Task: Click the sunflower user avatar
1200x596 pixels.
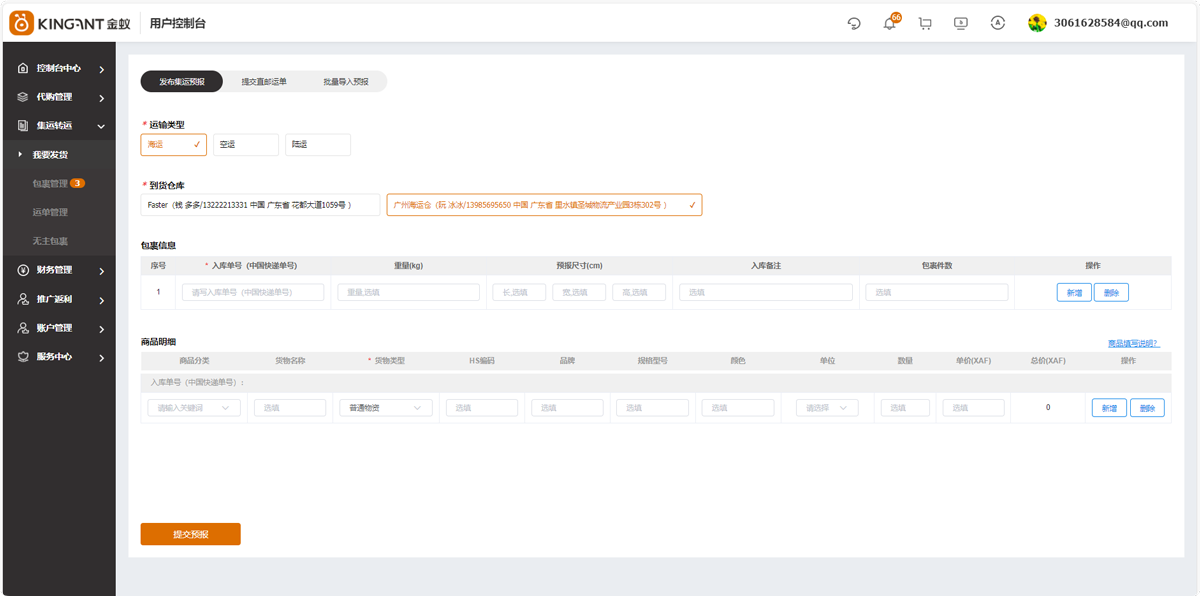Action: tap(1037, 23)
